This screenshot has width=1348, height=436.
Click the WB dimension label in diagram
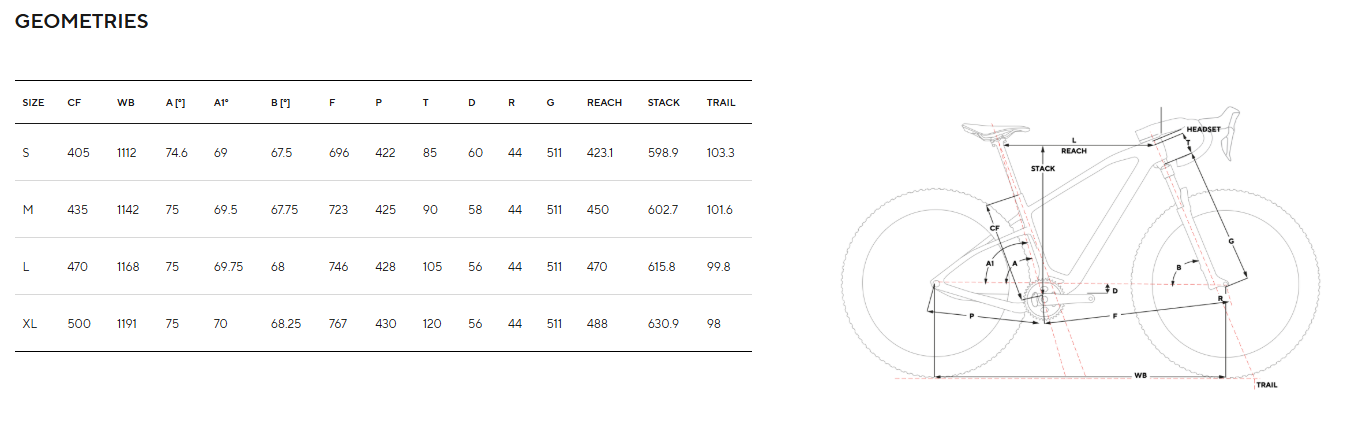click(x=1140, y=376)
